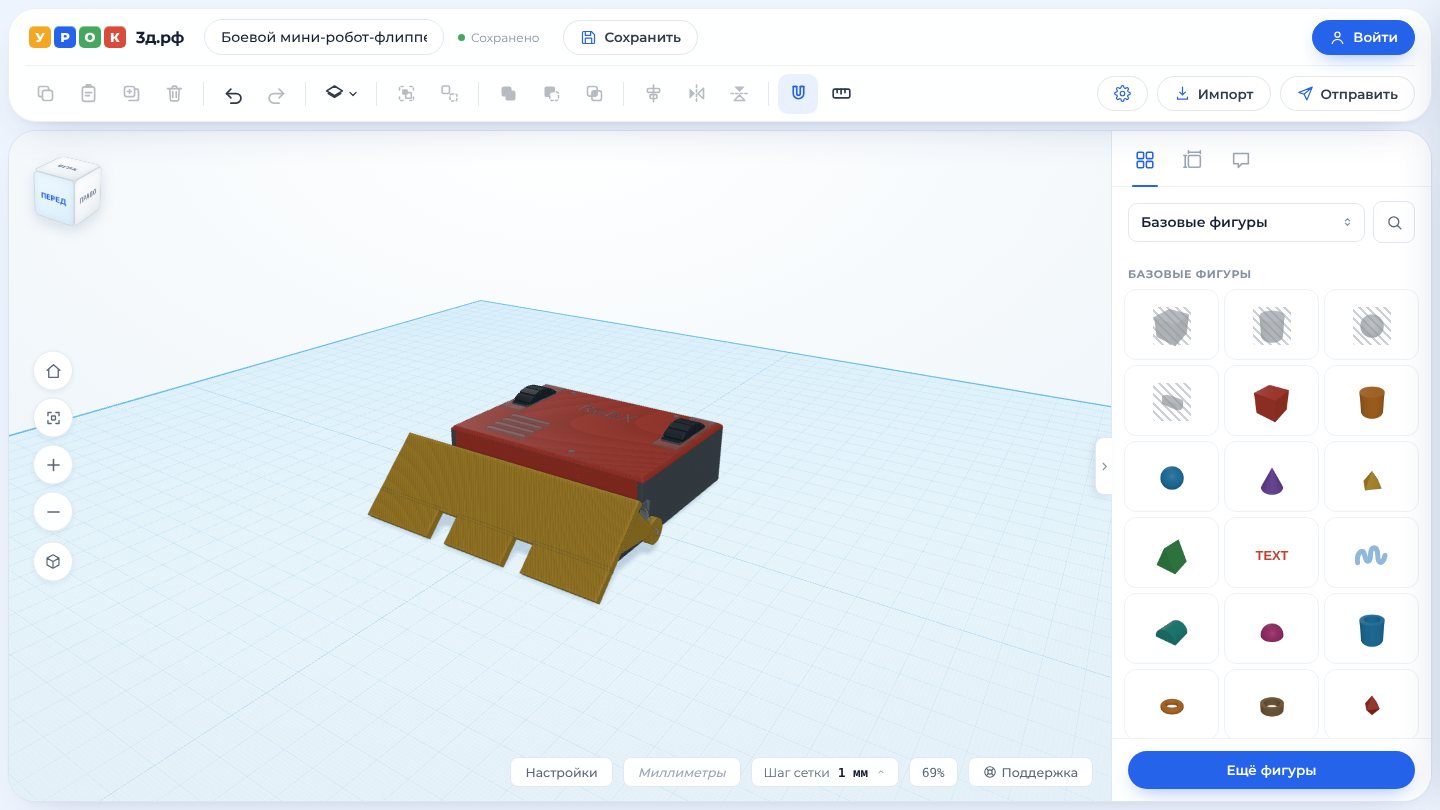Switch to the comments tab

pyautogui.click(x=1241, y=160)
